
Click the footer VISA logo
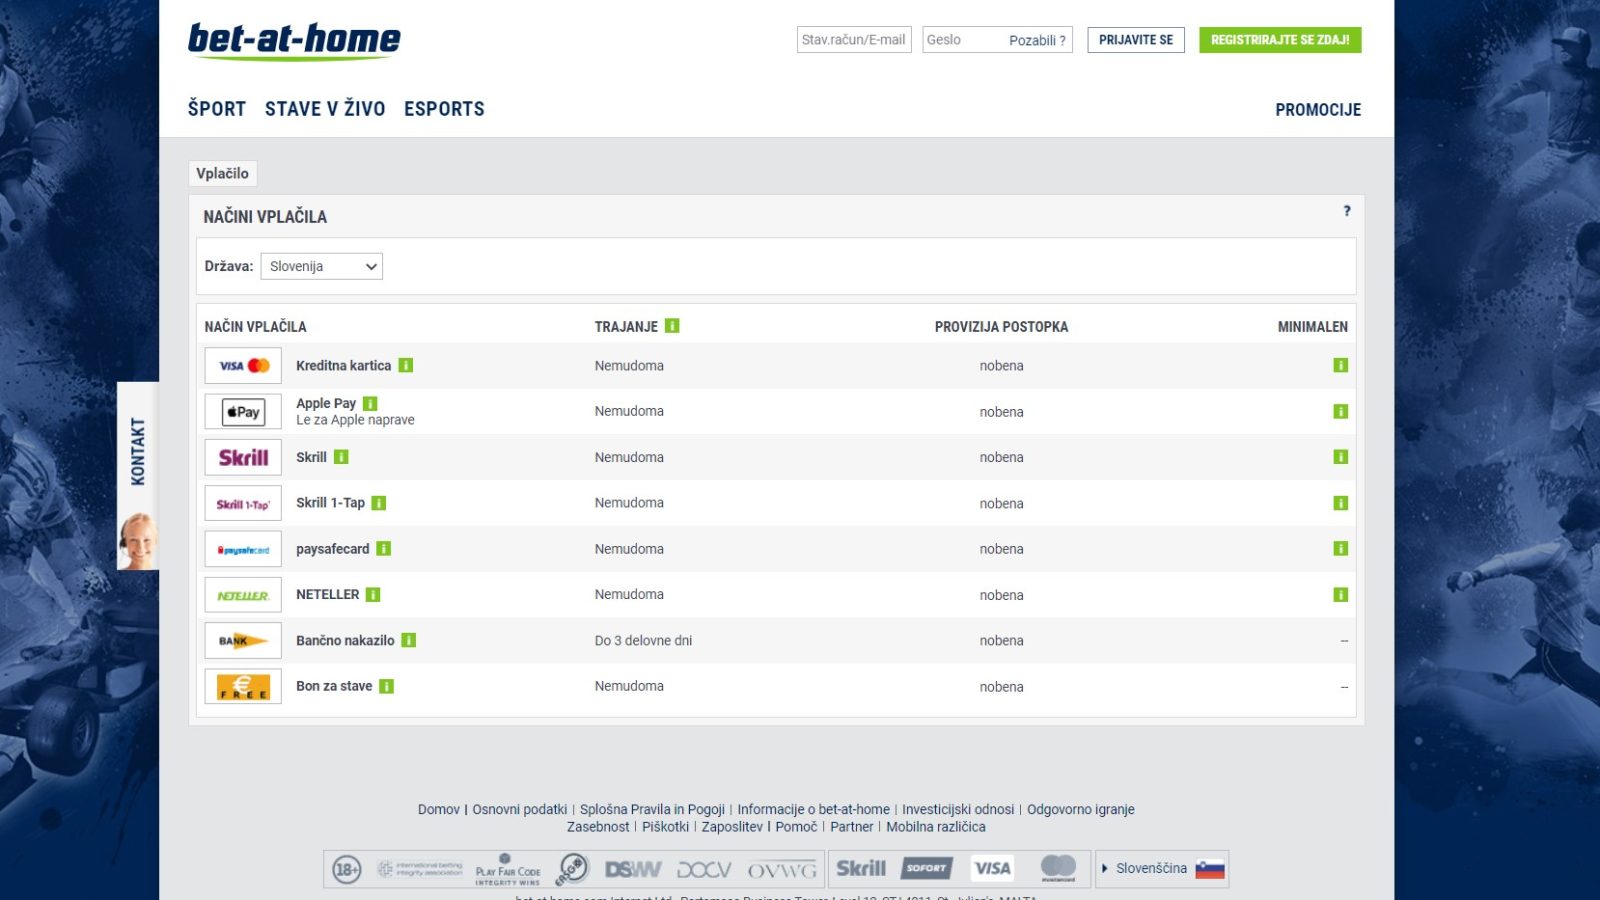(992, 868)
